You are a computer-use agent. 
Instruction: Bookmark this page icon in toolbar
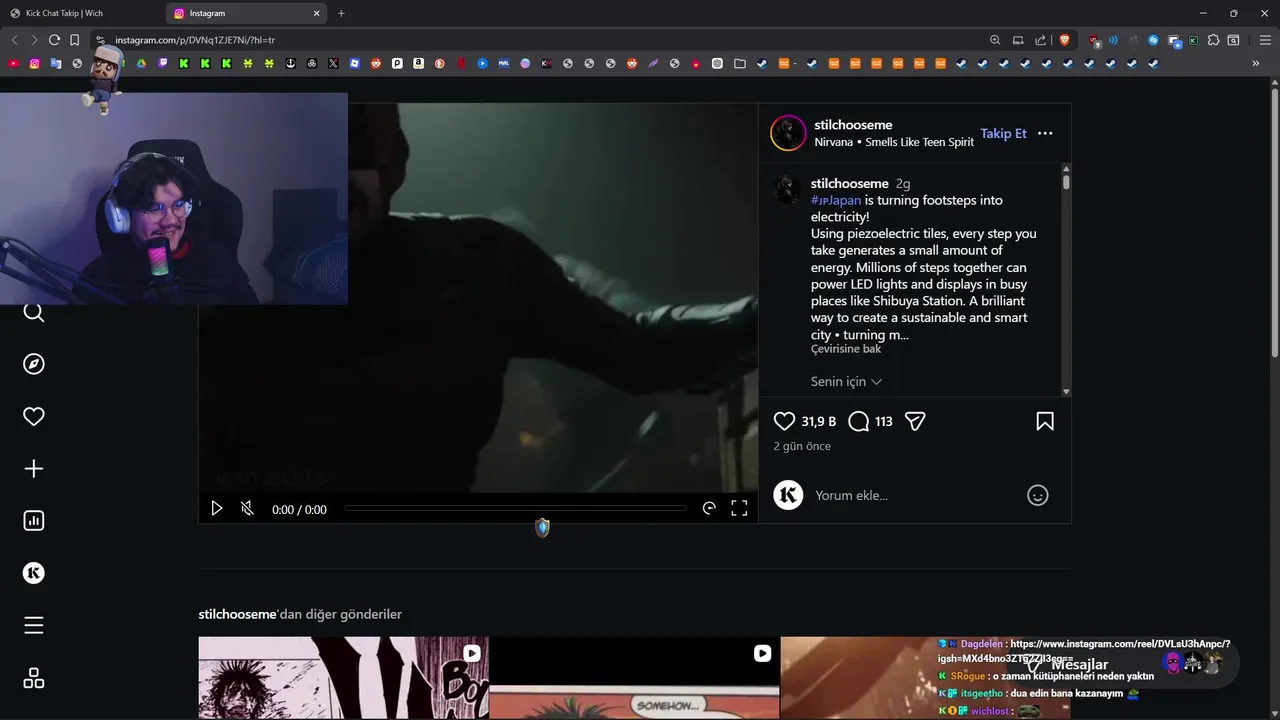pyautogui.click(x=75, y=40)
